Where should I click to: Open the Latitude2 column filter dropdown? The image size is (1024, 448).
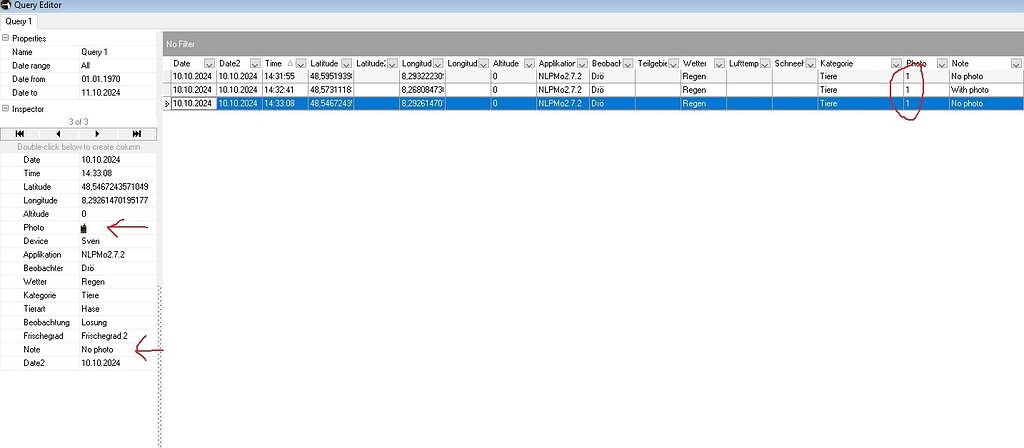(x=392, y=63)
